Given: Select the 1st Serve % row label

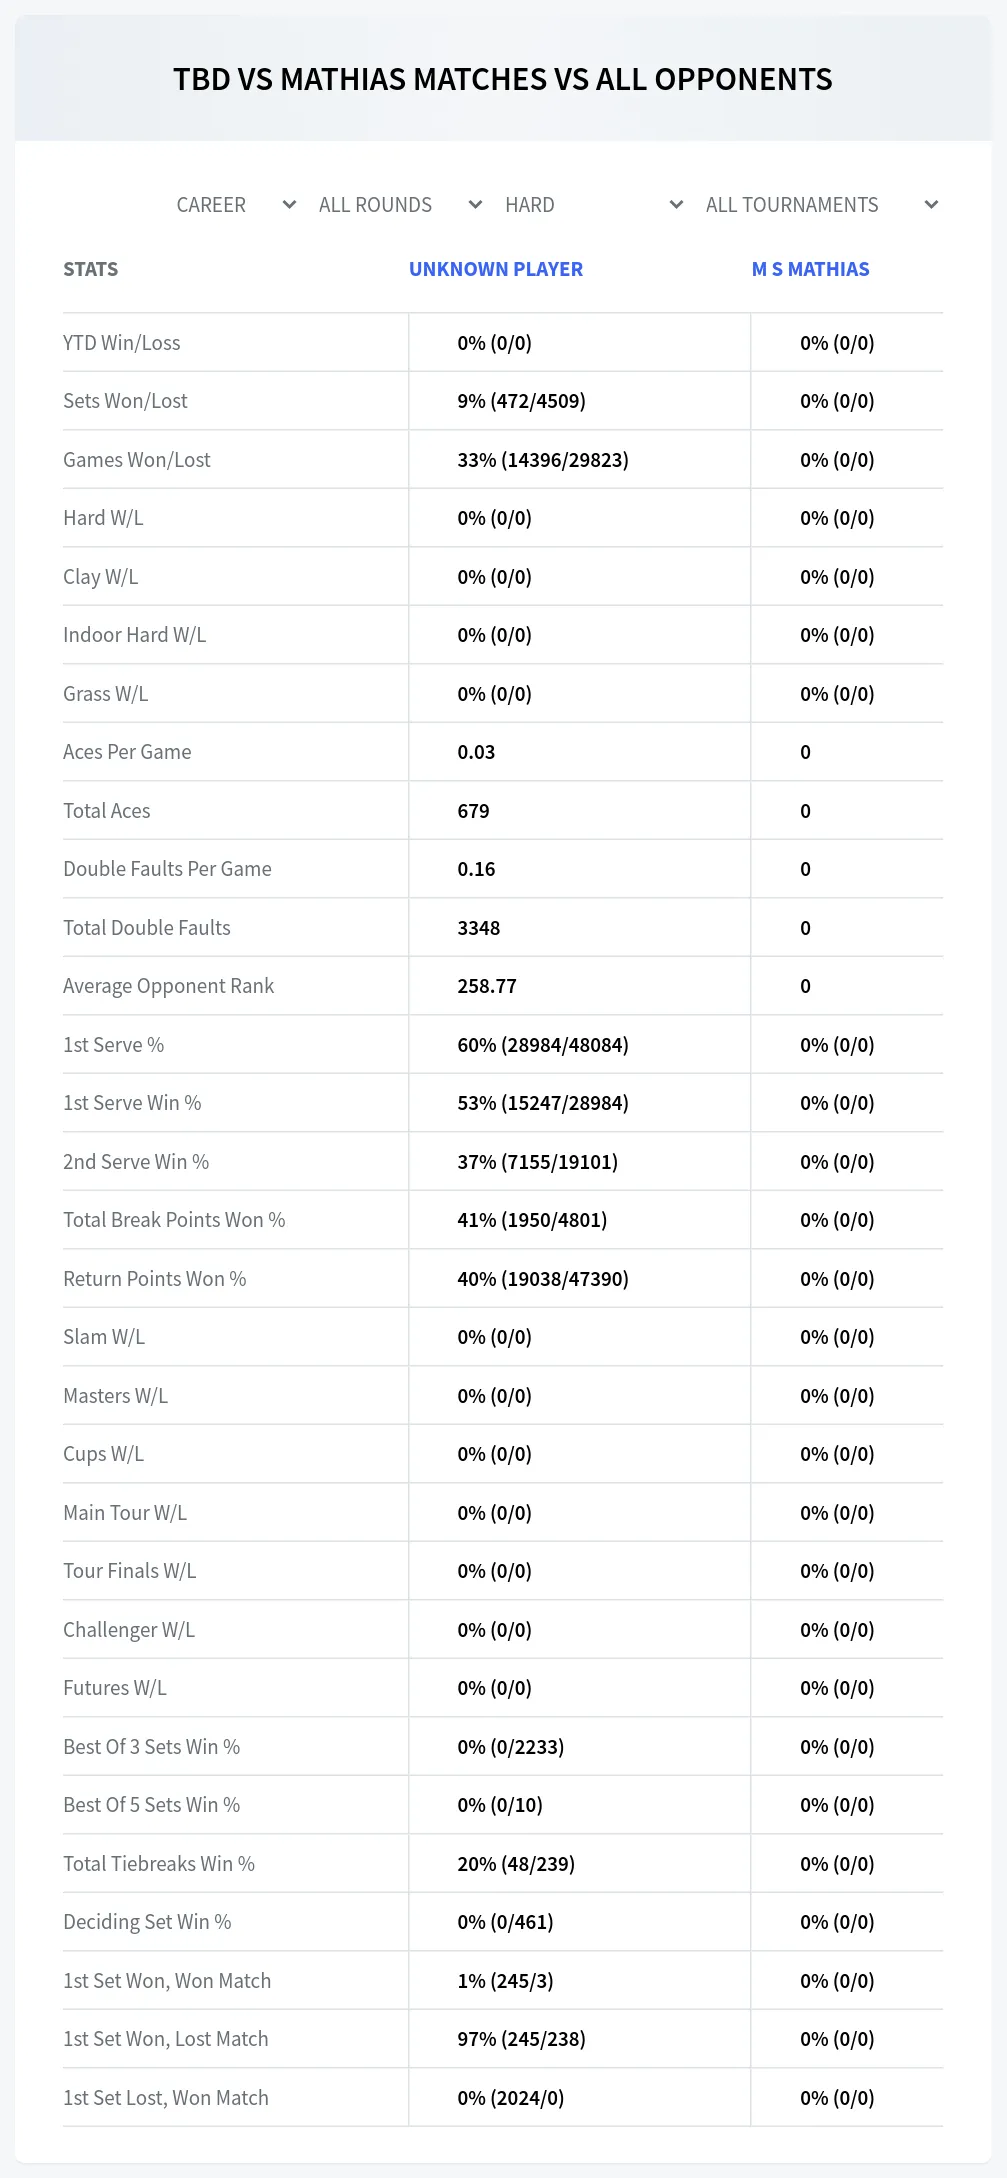Looking at the screenshot, I should [114, 1045].
